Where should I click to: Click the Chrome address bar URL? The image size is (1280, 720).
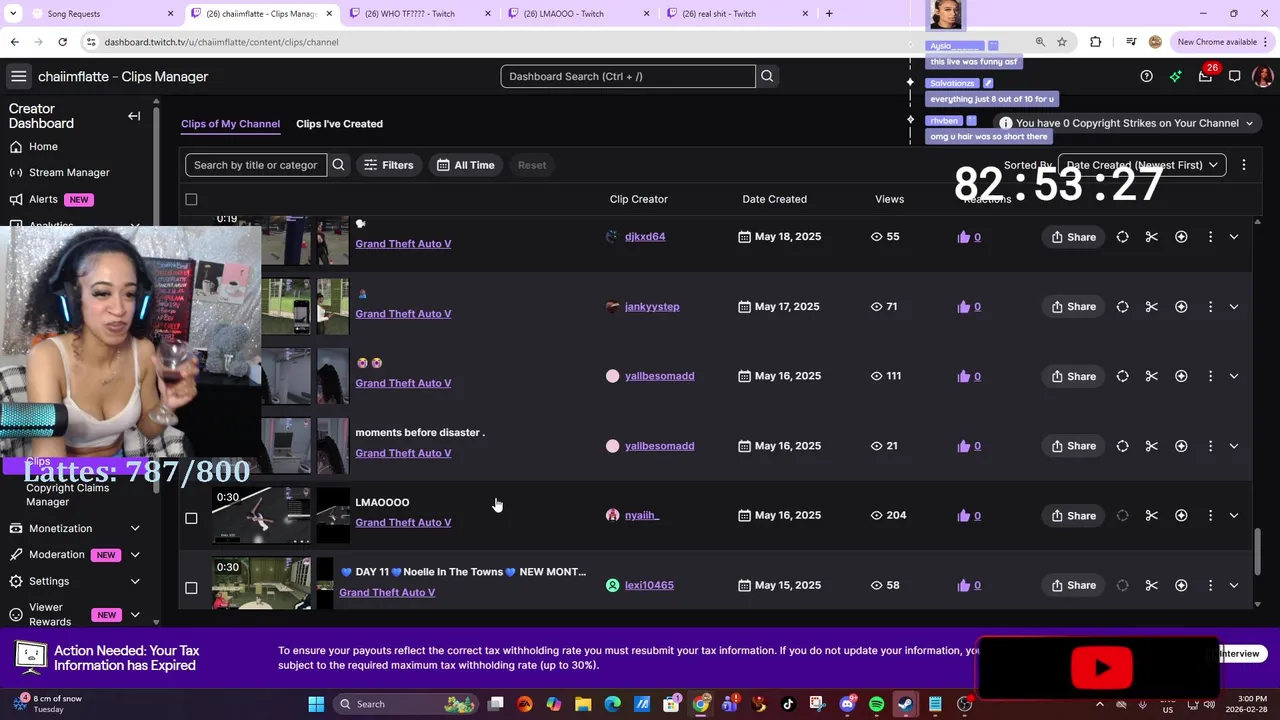[x=222, y=42]
